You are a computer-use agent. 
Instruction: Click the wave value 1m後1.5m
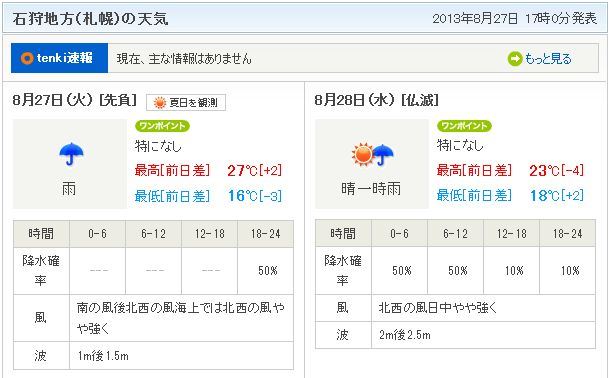(103, 356)
